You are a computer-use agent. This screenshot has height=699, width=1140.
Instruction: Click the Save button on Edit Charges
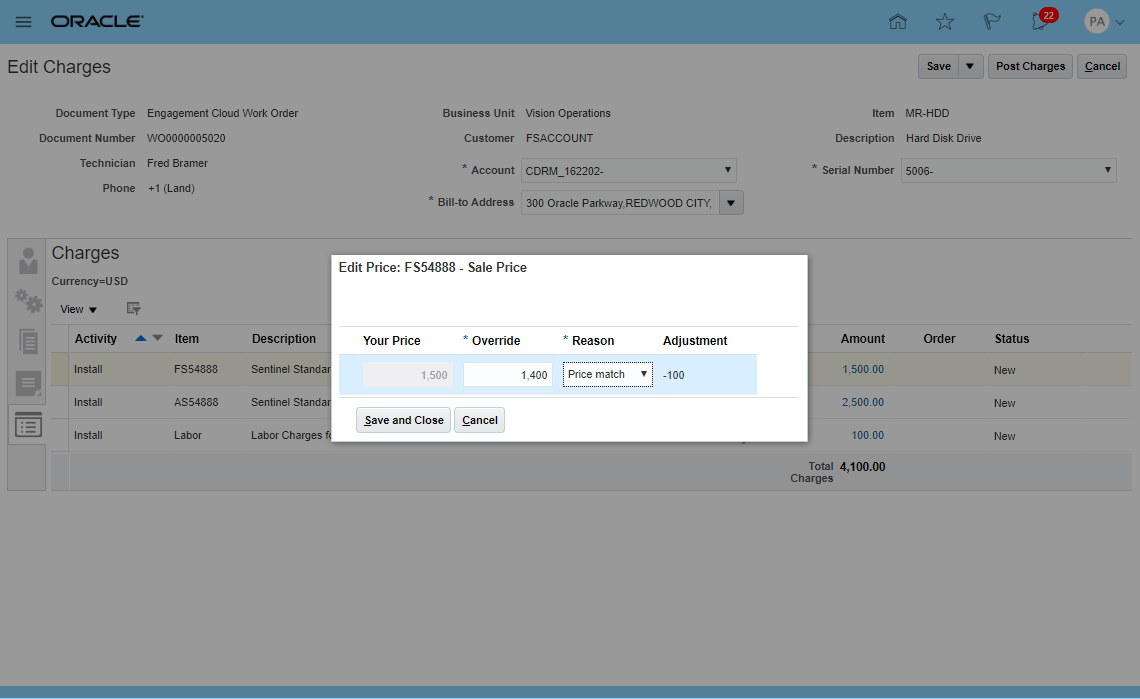tap(939, 66)
